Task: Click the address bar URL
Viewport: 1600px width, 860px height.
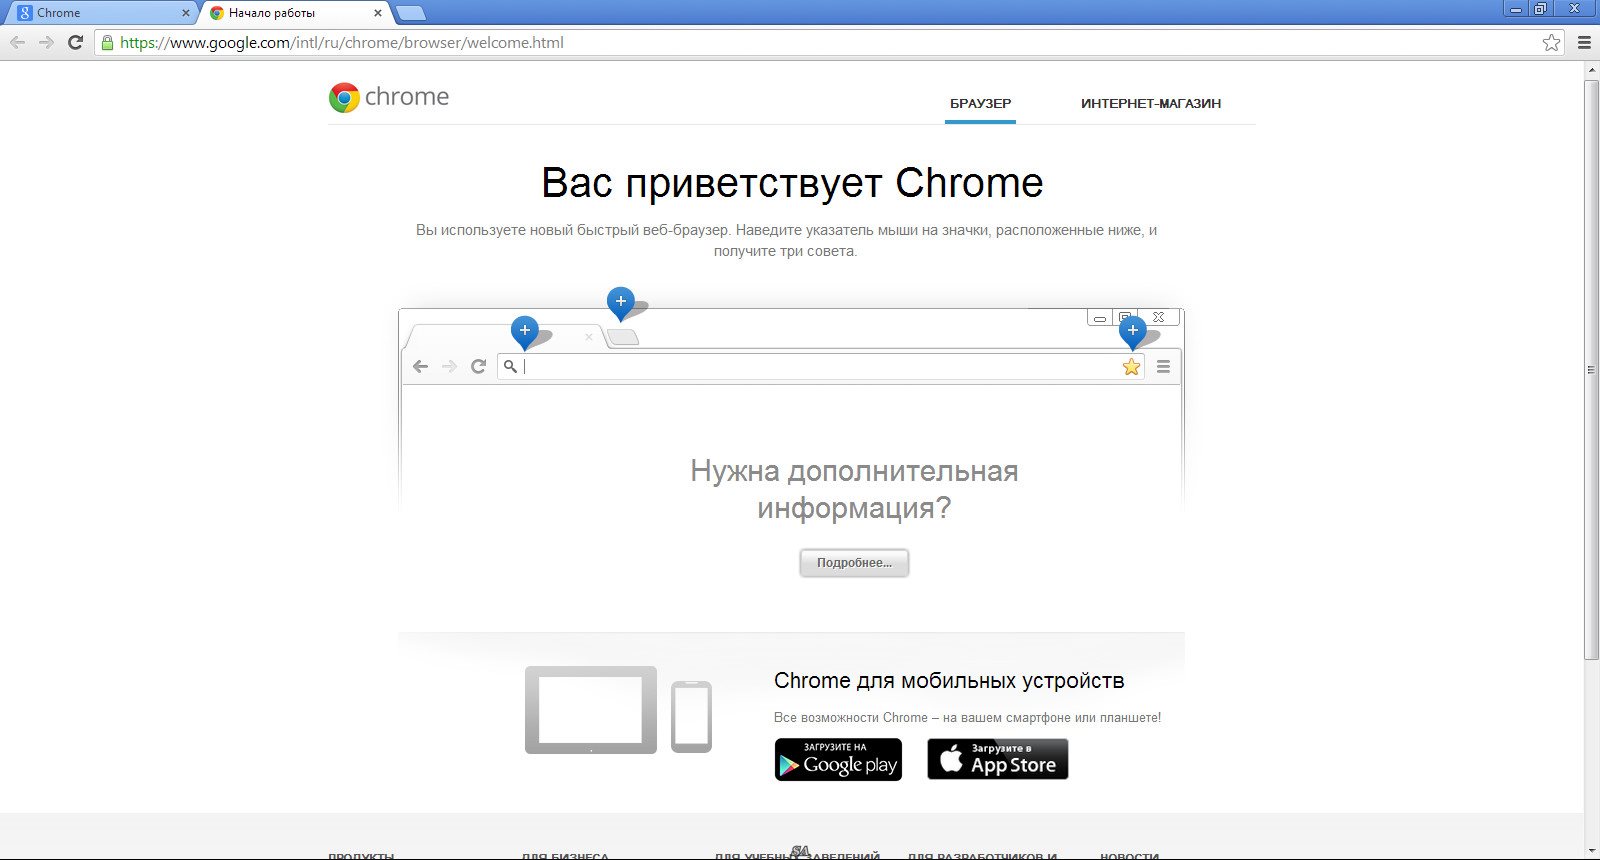Action: [x=342, y=42]
